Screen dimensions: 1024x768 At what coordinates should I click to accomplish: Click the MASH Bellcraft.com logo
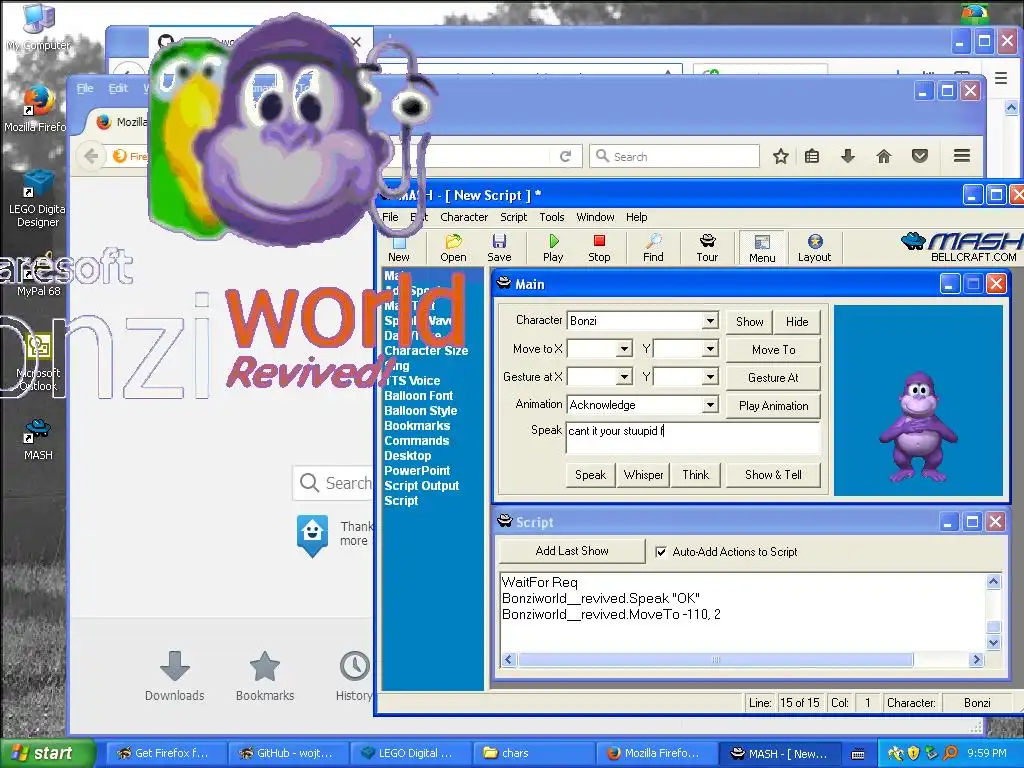pos(962,247)
